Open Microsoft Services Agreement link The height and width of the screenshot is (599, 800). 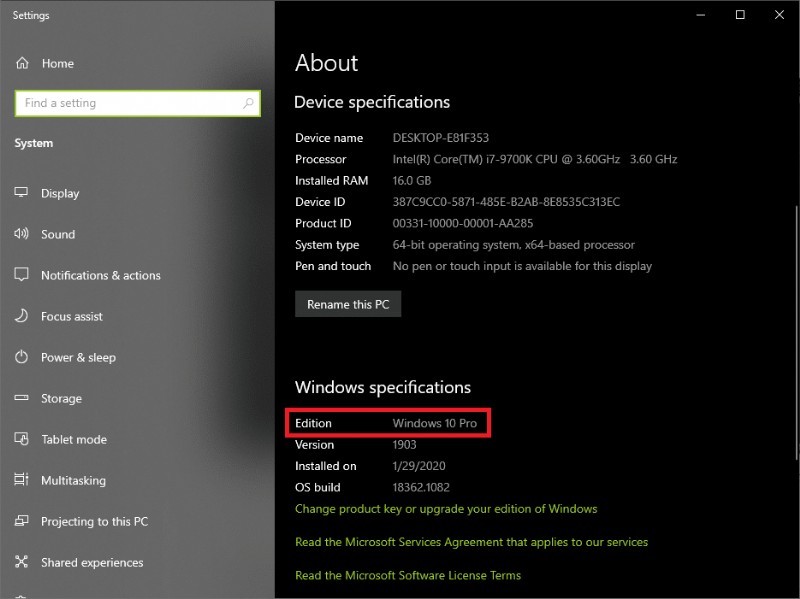click(471, 542)
